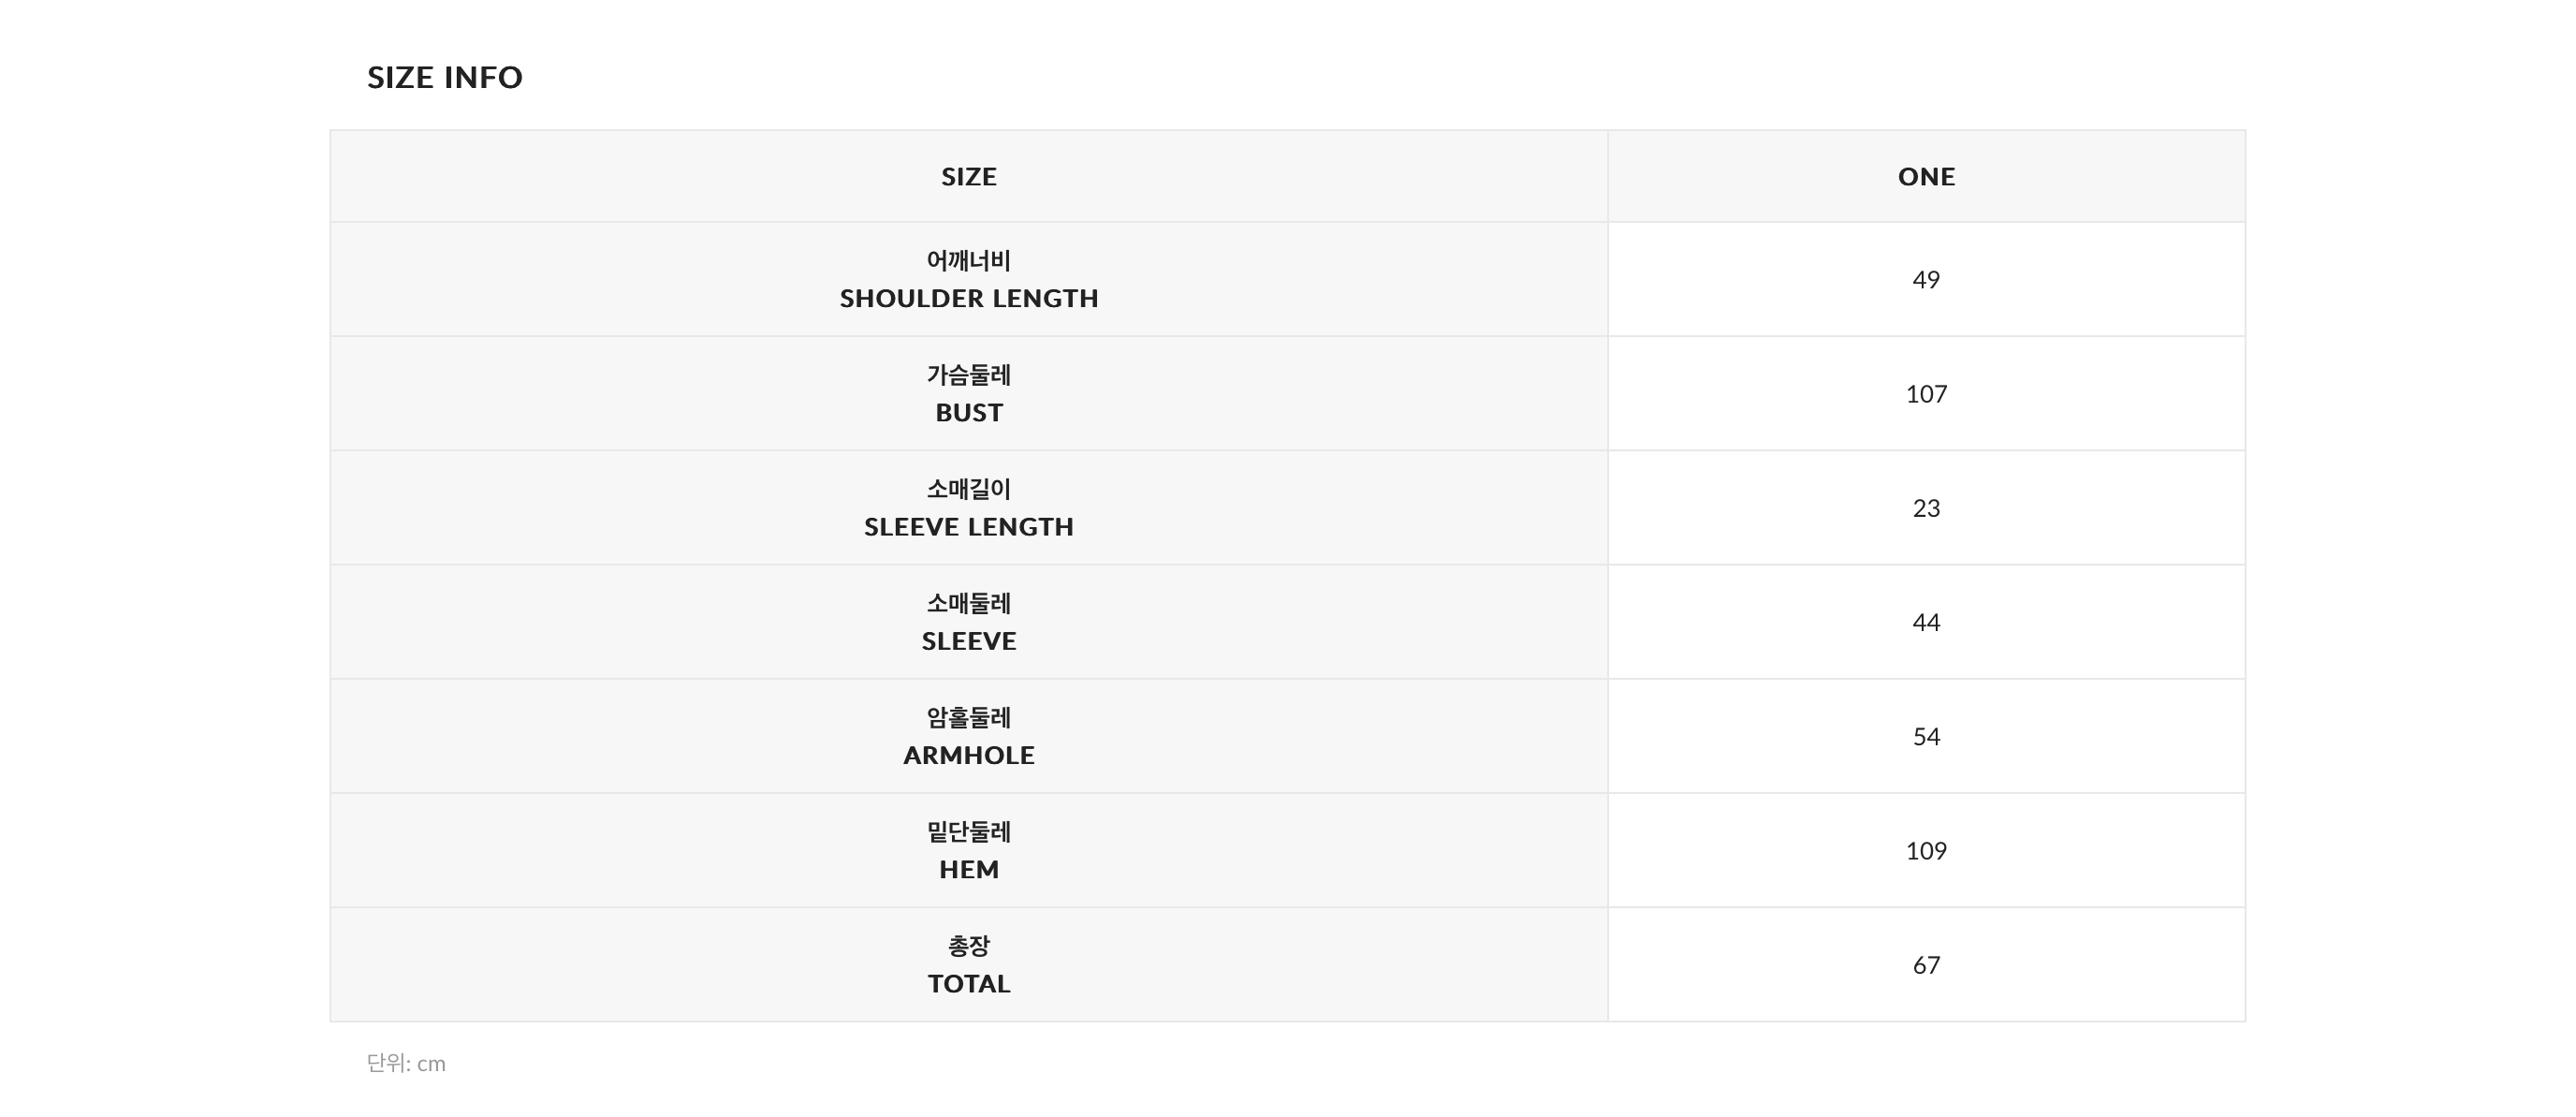Screen dimensions: 2576x1117
Task: Click the 어깨너비 Korean label text
Action: click(x=968, y=261)
